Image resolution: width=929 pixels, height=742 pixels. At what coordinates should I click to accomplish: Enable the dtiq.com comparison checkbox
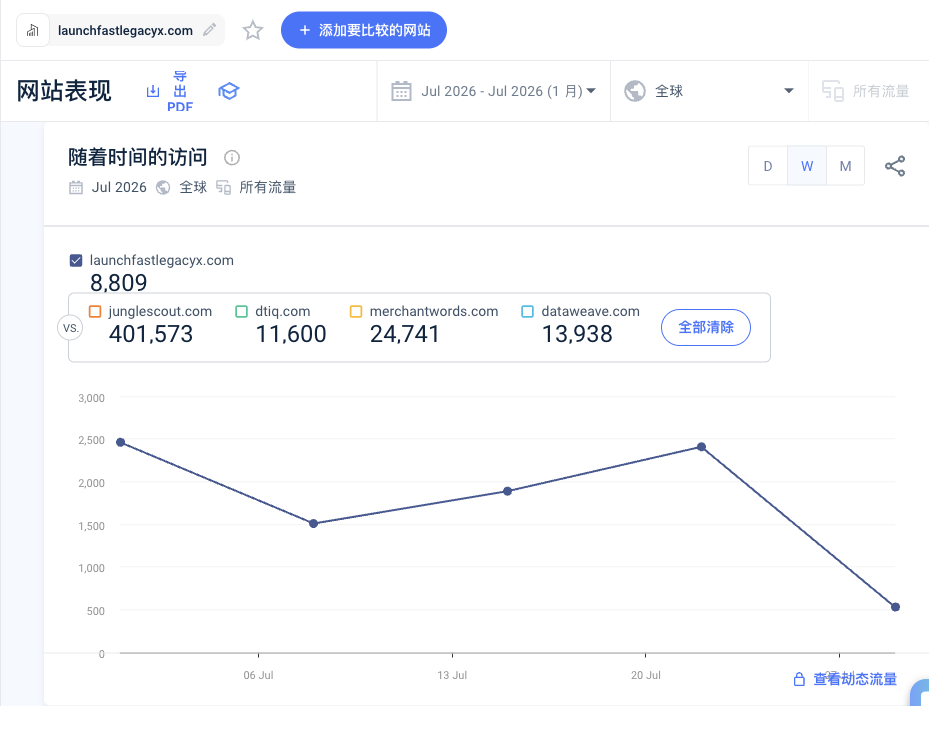coord(241,311)
